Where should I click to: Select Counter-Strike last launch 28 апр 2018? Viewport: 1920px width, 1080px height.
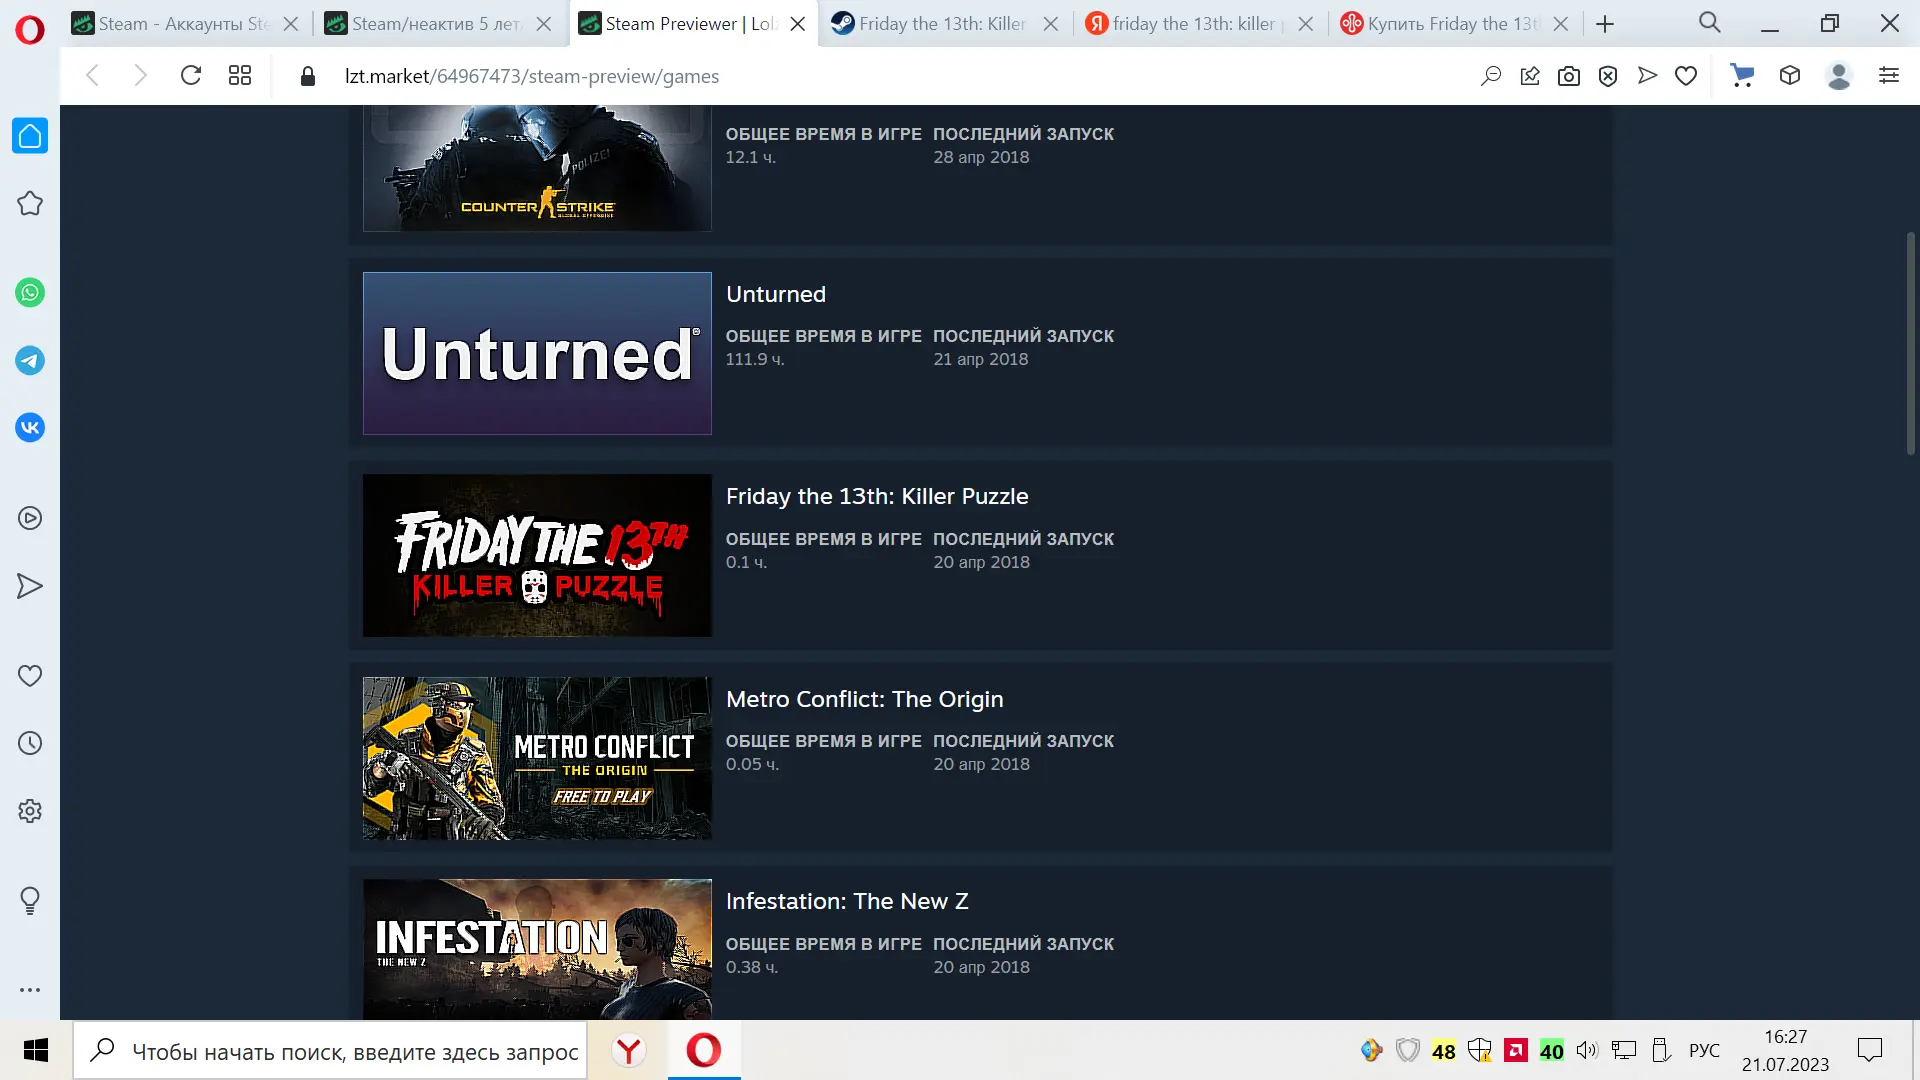(x=981, y=157)
